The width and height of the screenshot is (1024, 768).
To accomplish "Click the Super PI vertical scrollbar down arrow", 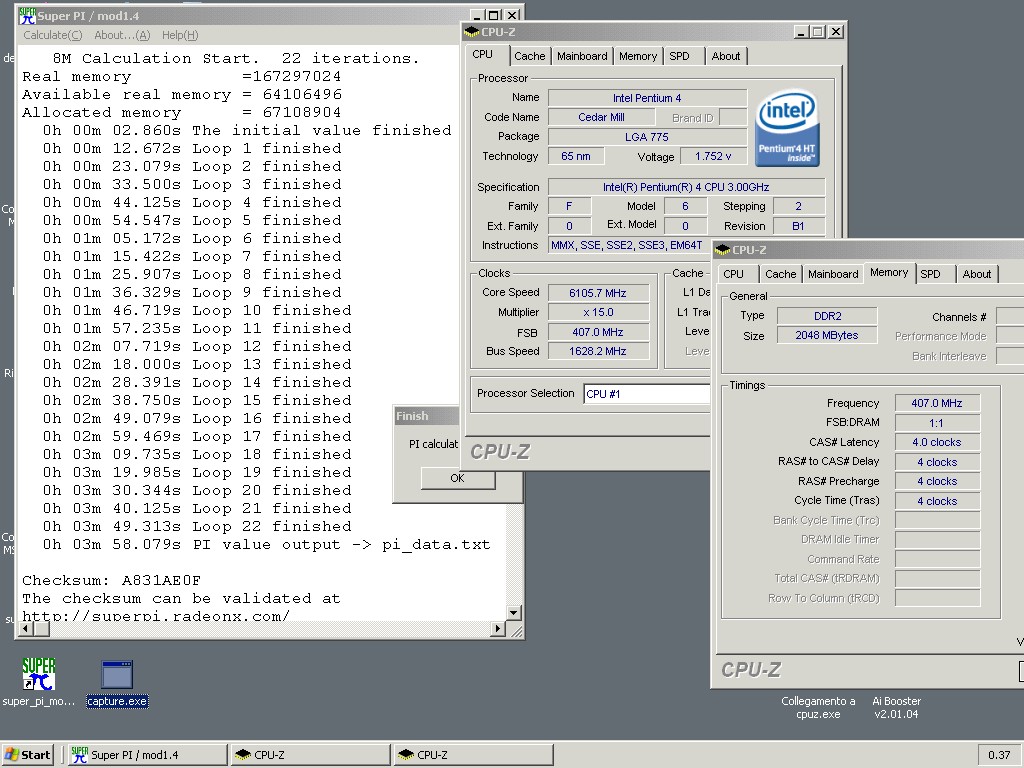I will tap(514, 613).
